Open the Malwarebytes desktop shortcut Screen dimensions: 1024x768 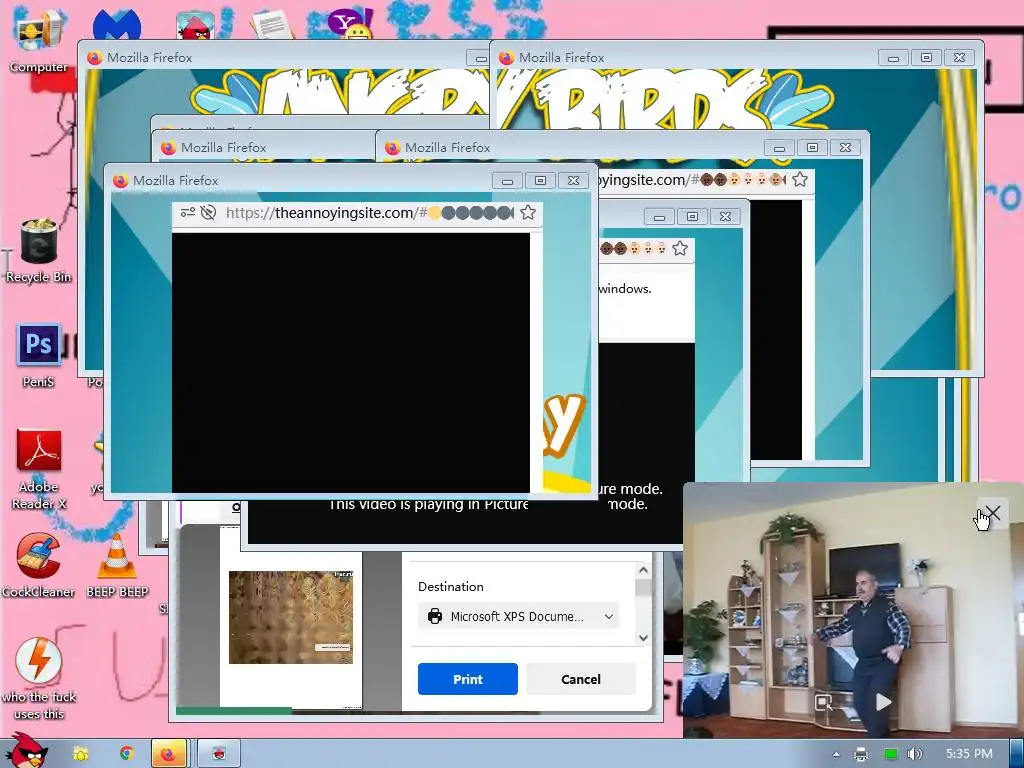pos(118,25)
